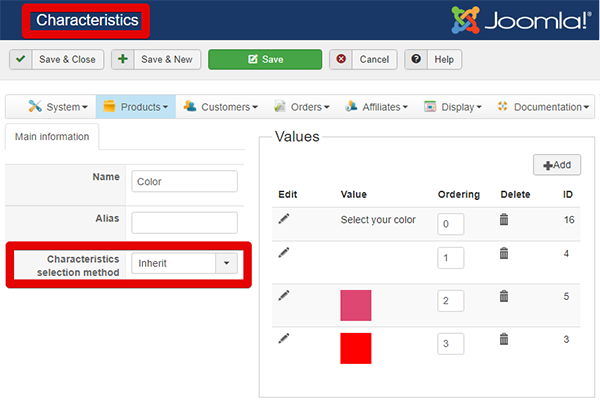600x404 pixels.
Task: Click trash icon for value ID 4
Action: click(504, 253)
